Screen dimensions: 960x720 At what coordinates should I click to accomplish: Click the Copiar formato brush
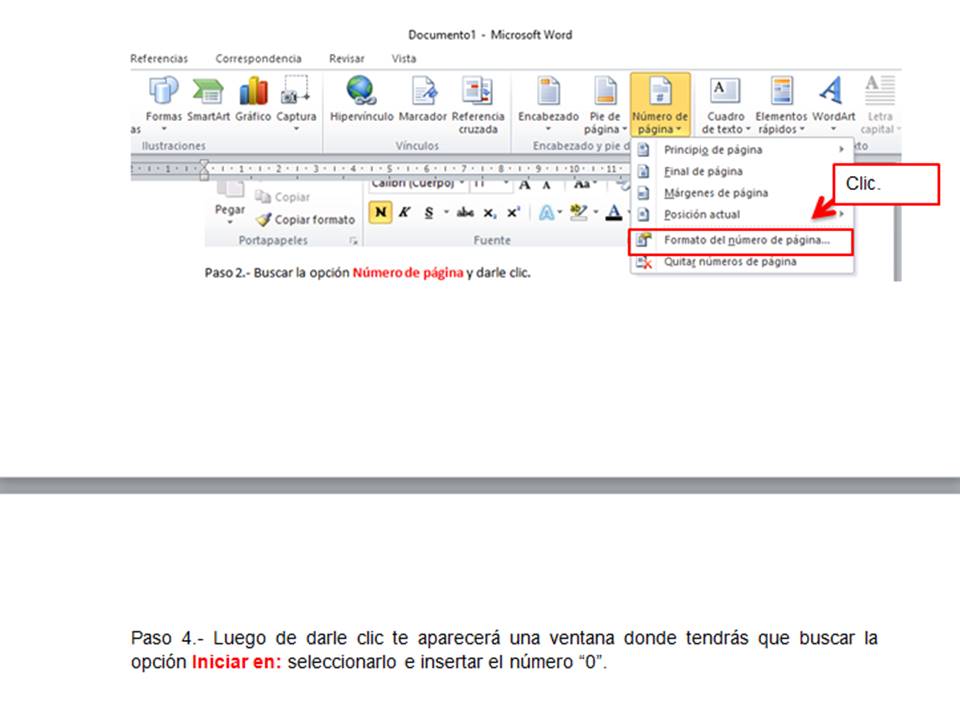click(x=263, y=219)
